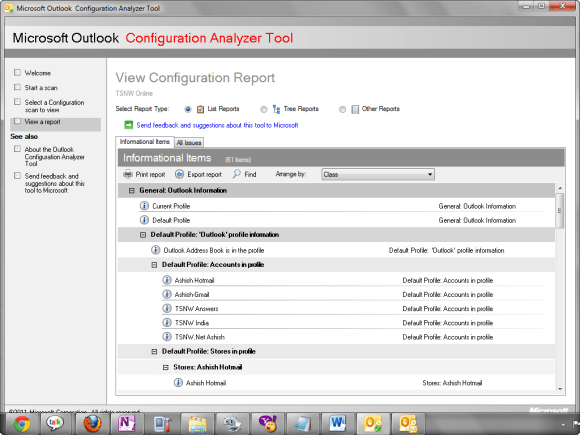Select the AshishGmail row text
580x435 pixels.
[192, 294]
